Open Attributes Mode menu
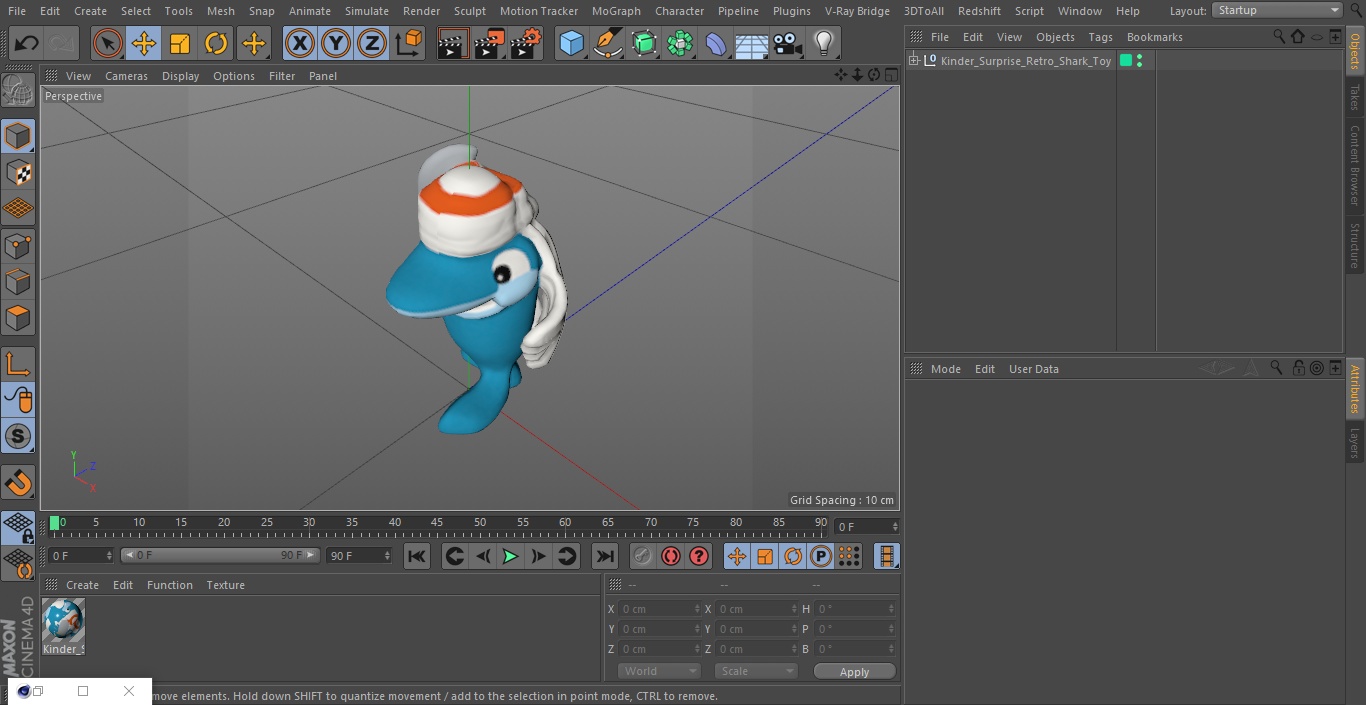This screenshot has height=705, width=1366. tap(946, 369)
